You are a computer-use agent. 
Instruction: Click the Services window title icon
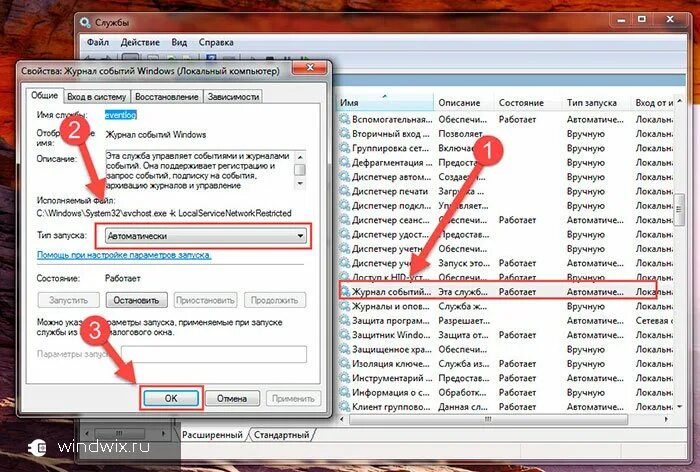click(x=85, y=22)
